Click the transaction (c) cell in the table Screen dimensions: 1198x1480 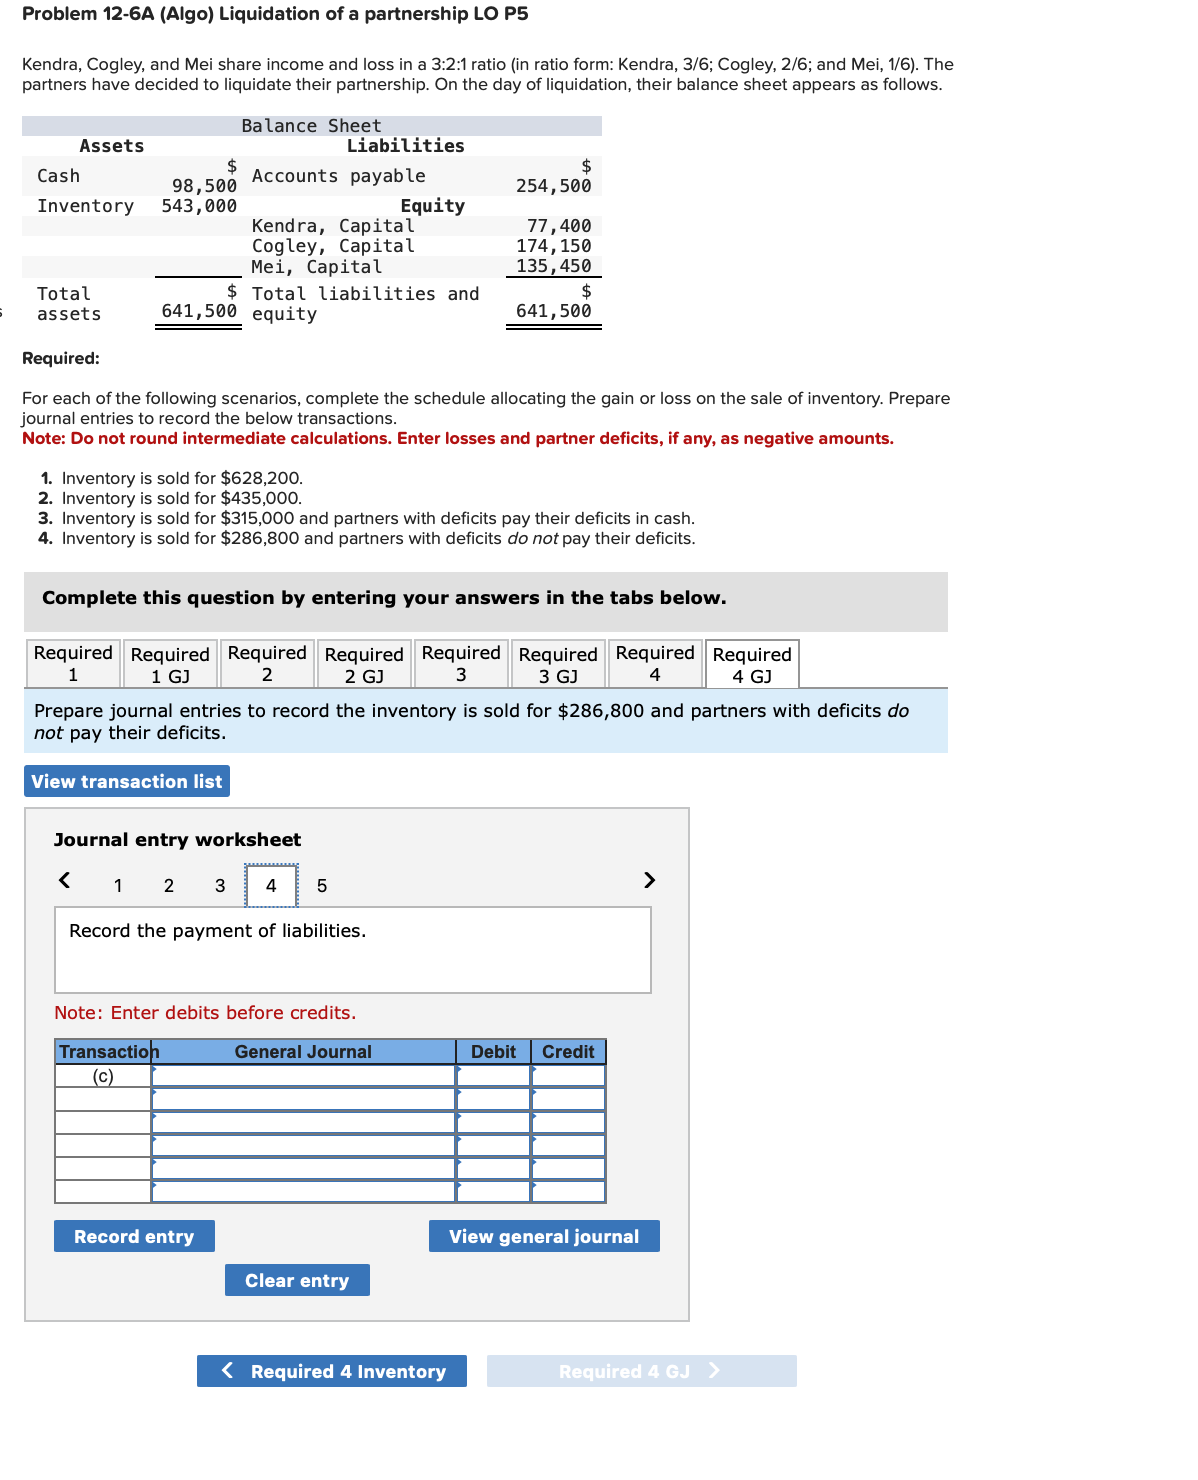[x=101, y=1075]
